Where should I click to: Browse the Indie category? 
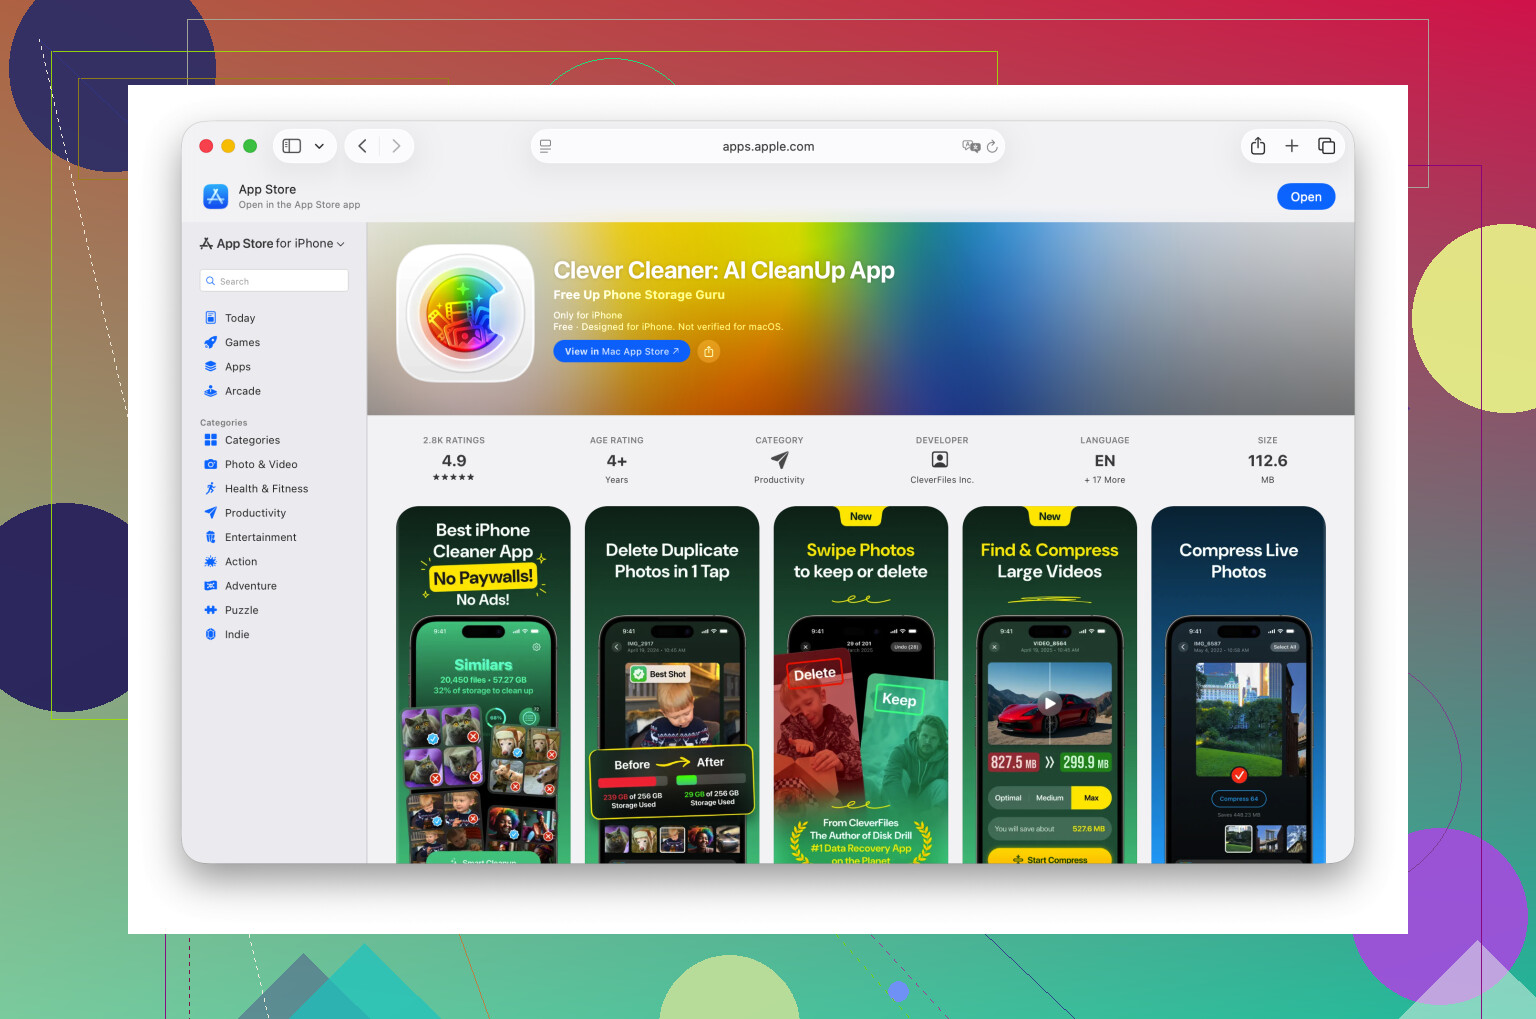[x=237, y=635]
